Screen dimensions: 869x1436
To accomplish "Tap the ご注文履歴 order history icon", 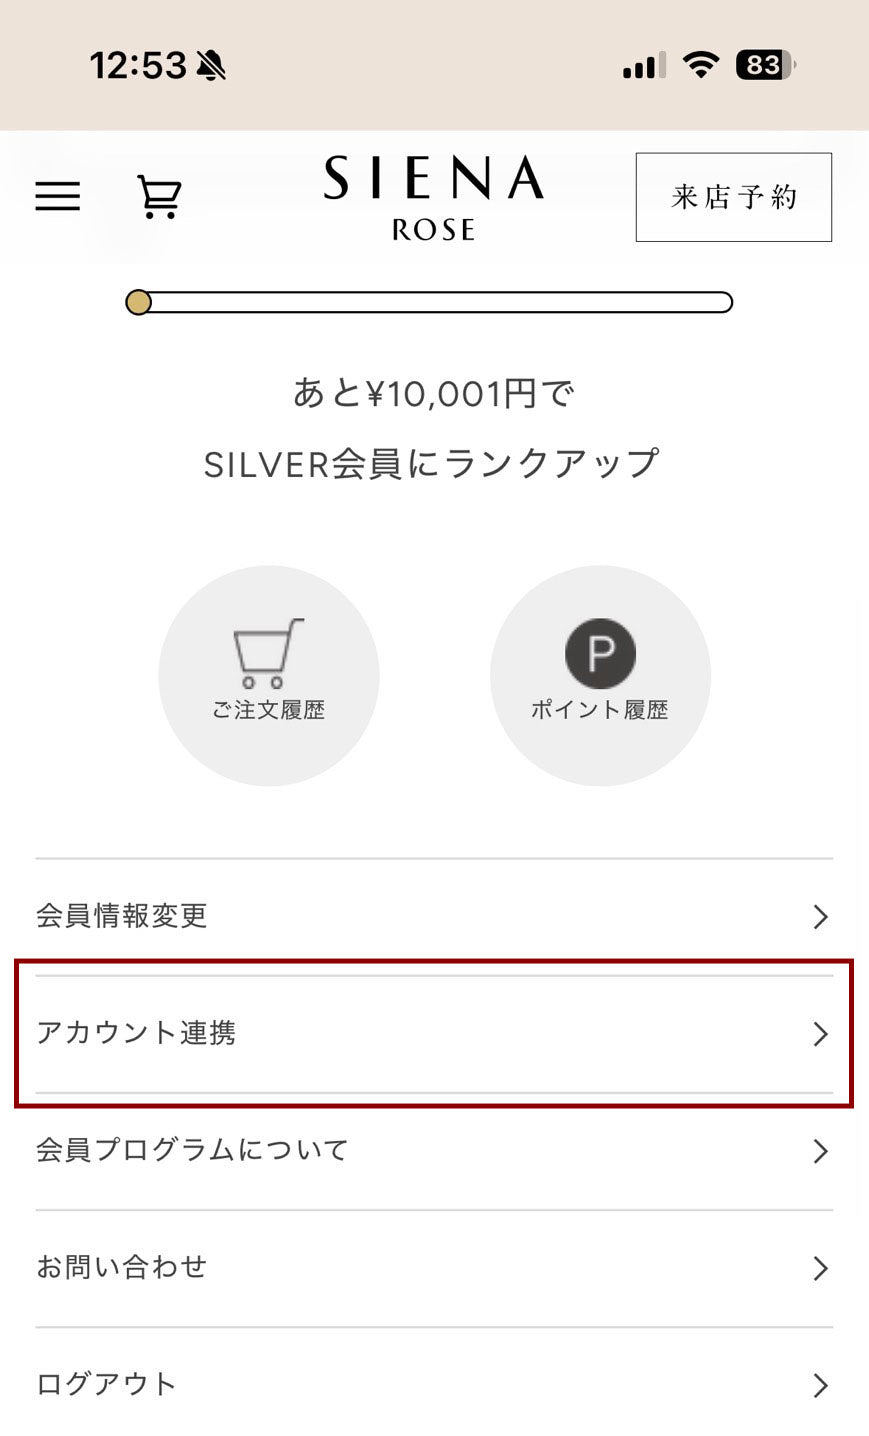I will click(269, 675).
